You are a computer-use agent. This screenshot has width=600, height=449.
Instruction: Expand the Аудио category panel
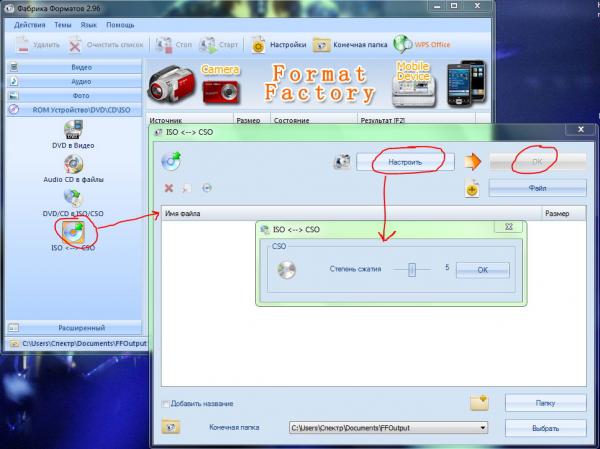click(x=73, y=81)
